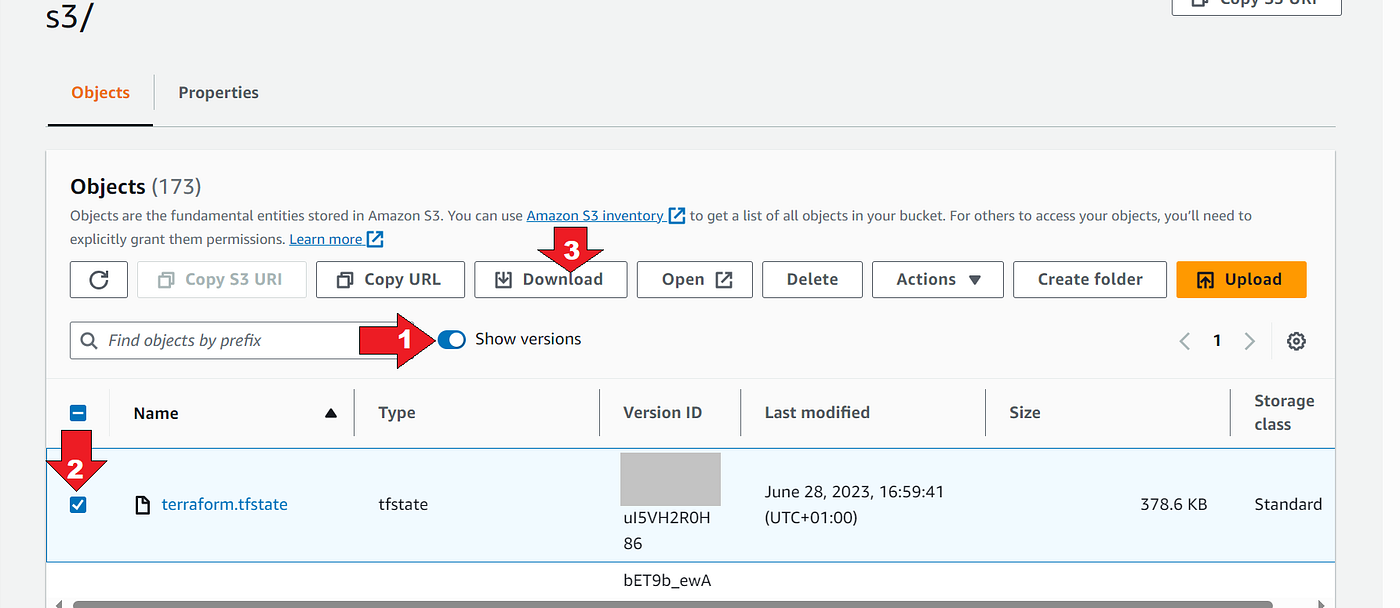The height and width of the screenshot is (608, 1400).
Task: Open the Amazon S3 inventory link
Action: [x=606, y=215]
